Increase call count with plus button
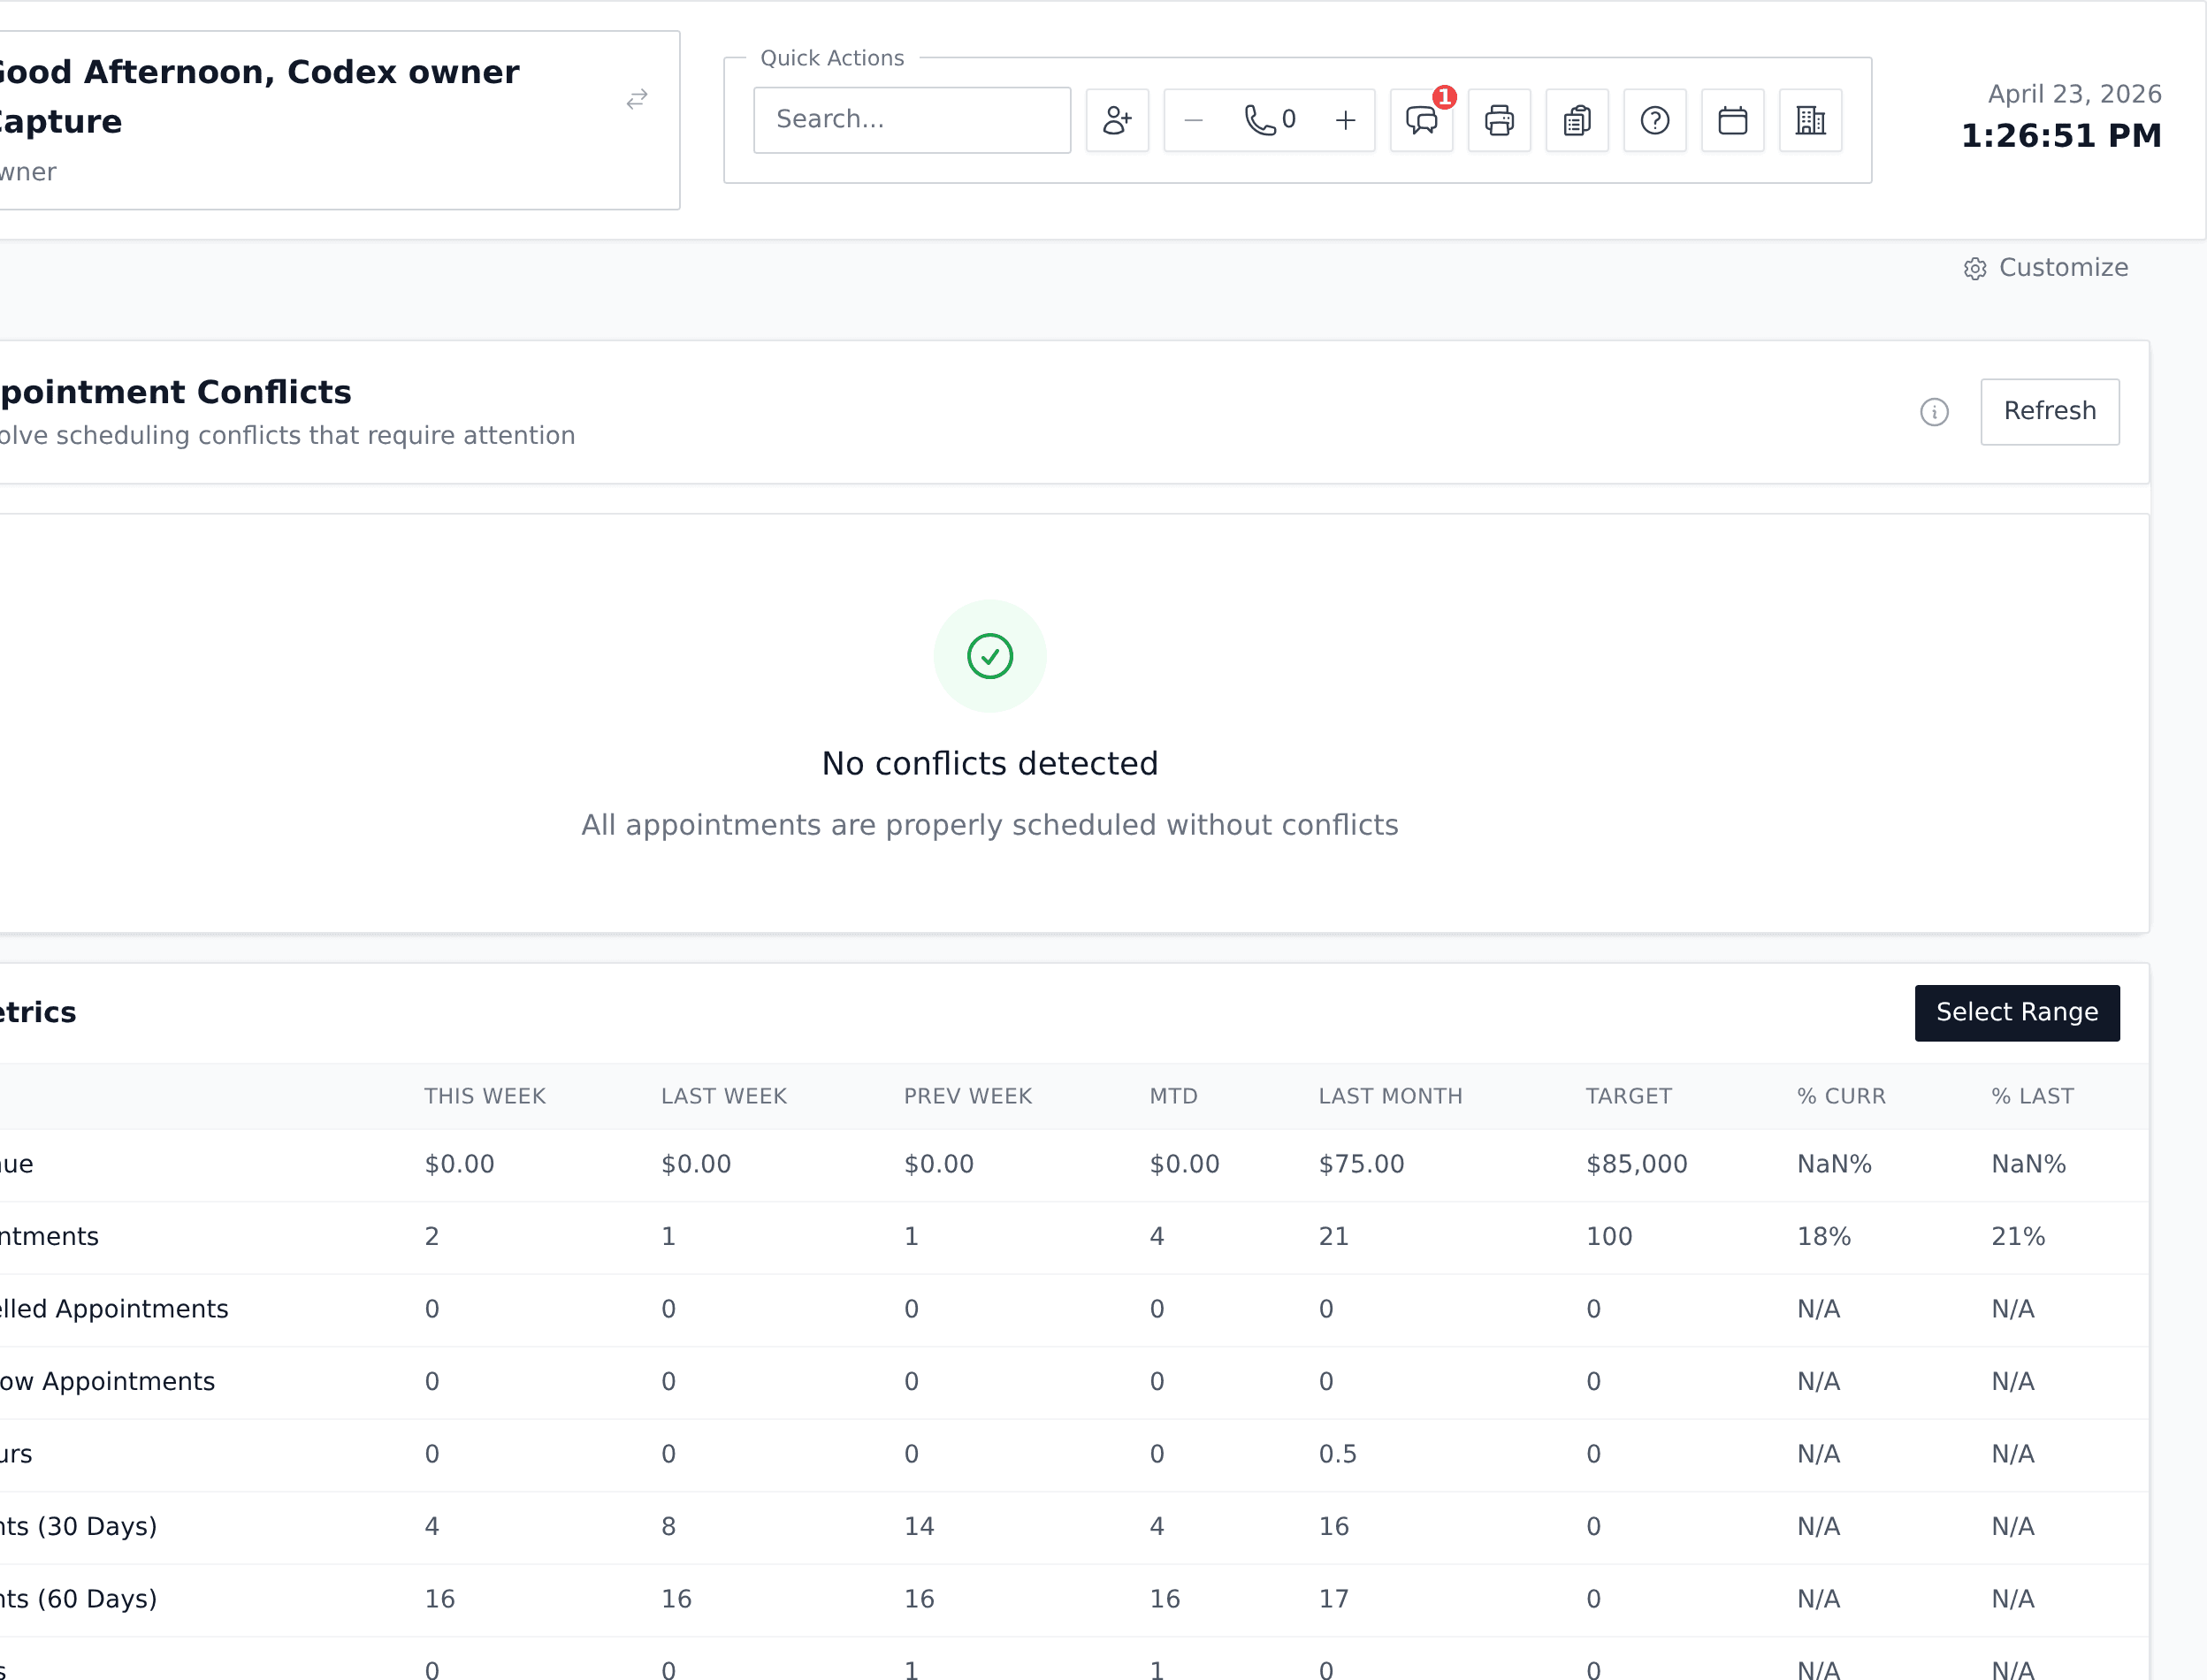Screen dimensions: 2207x1680 1345,120
